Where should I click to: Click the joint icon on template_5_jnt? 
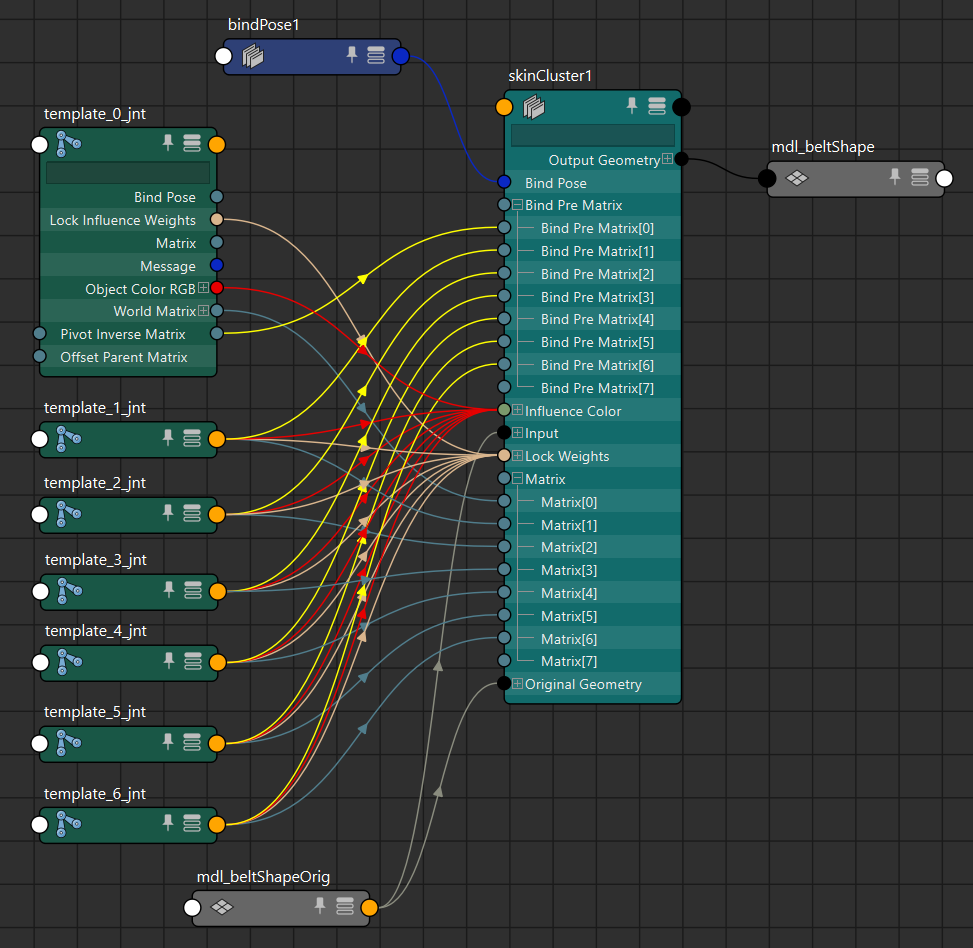[68, 744]
